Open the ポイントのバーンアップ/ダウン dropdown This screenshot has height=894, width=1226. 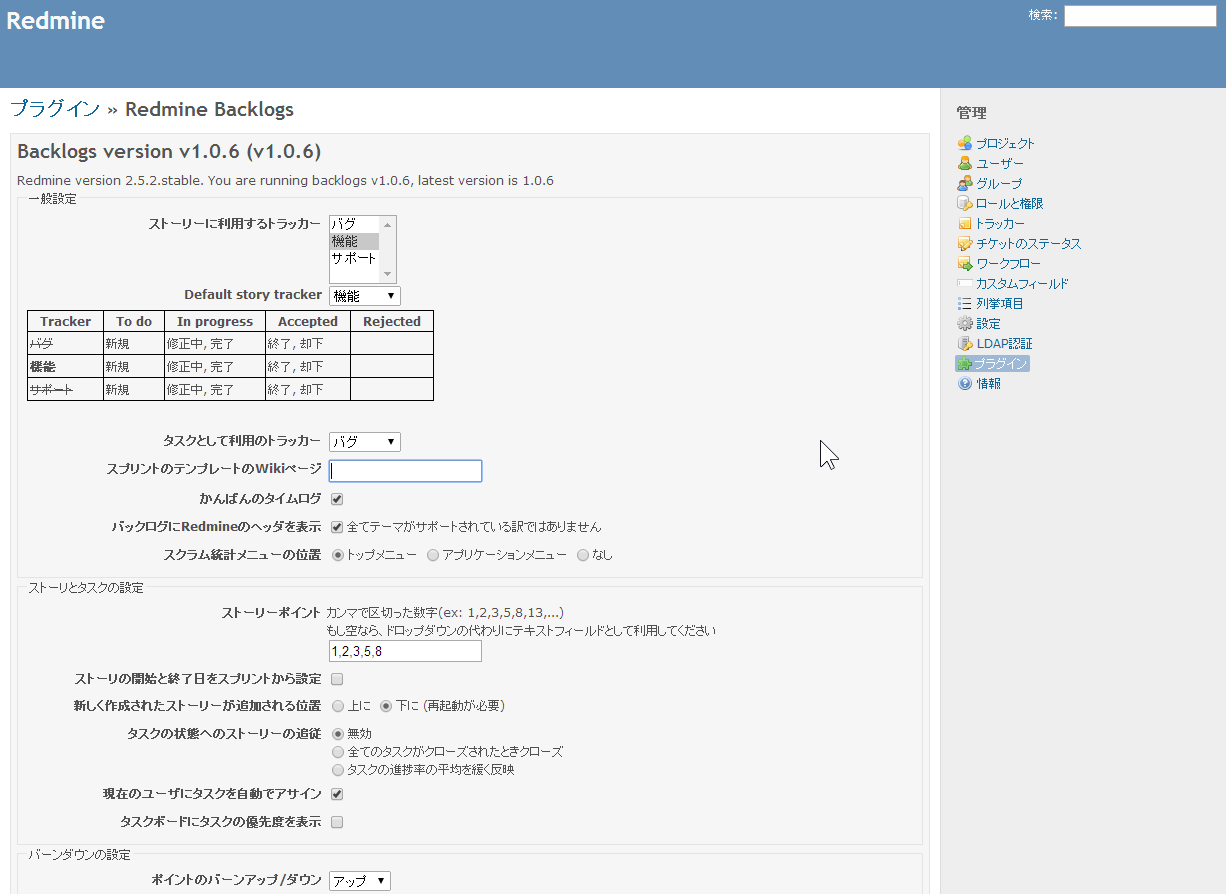pyautogui.click(x=360, y=881)
